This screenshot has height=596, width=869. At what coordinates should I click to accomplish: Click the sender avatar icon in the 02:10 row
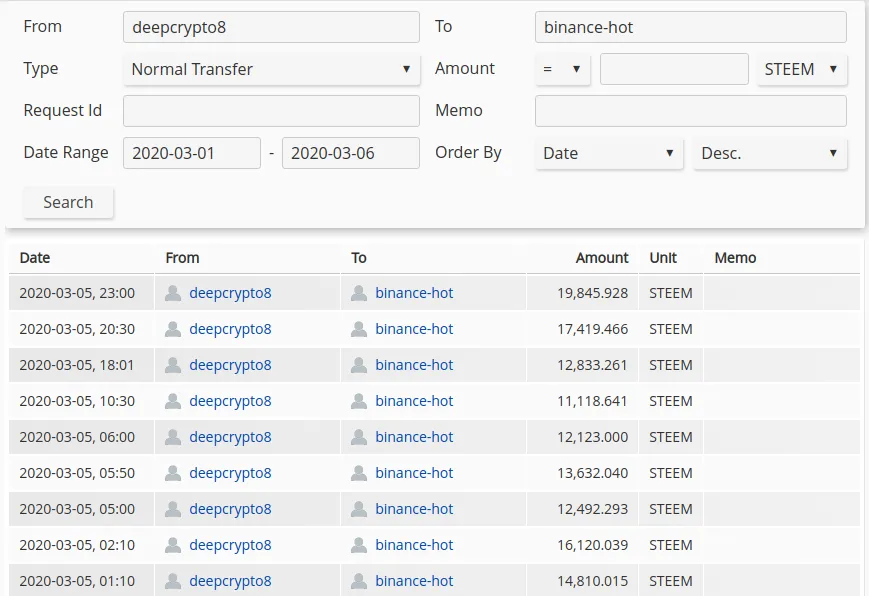tap(173, 546)
